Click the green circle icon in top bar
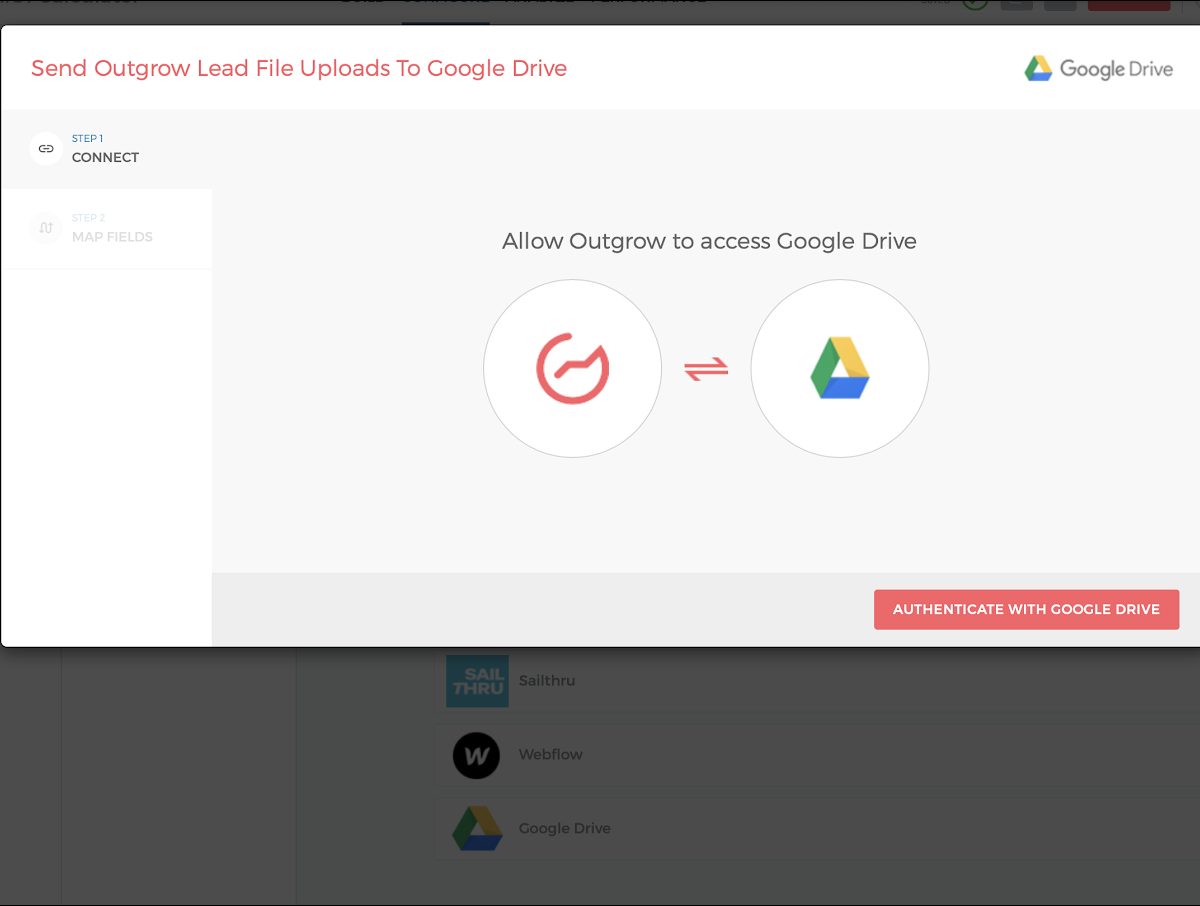This screenshot has width=1200, height=906. 975,3
